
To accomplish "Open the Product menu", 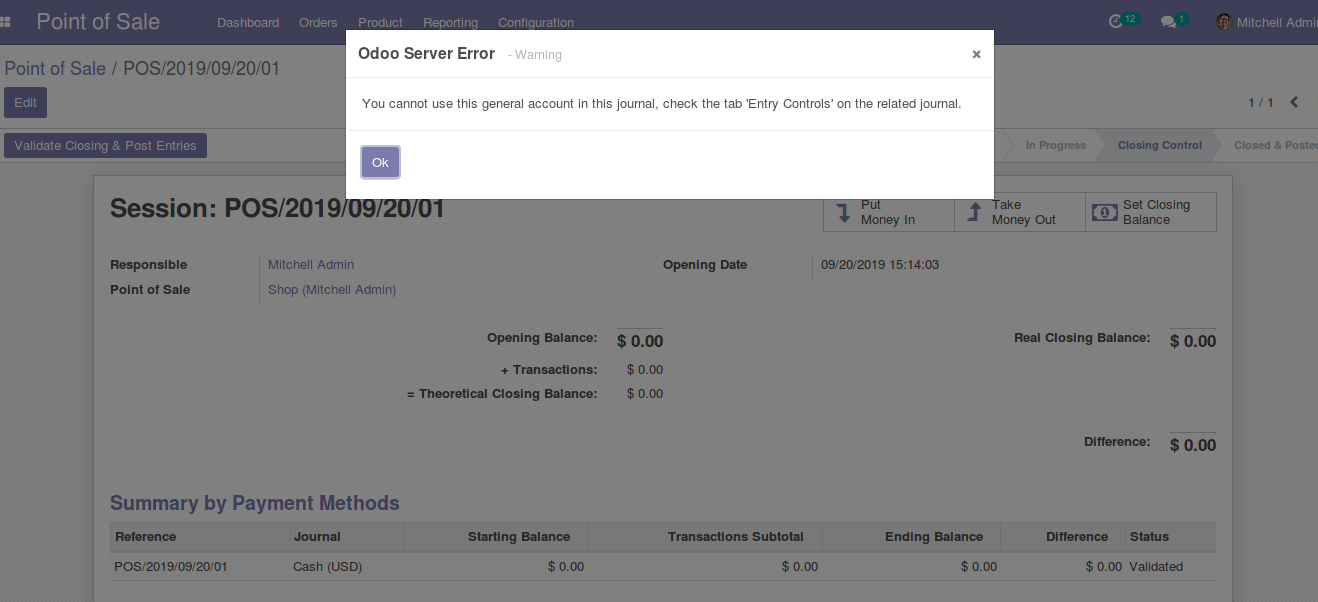I will click(380, 22).
